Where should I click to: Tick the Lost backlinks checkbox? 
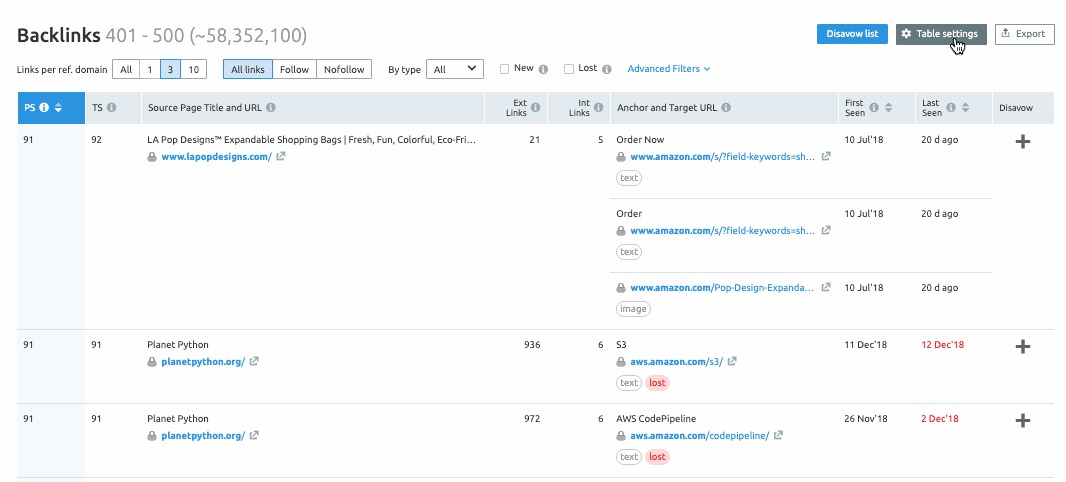point(569,69)
